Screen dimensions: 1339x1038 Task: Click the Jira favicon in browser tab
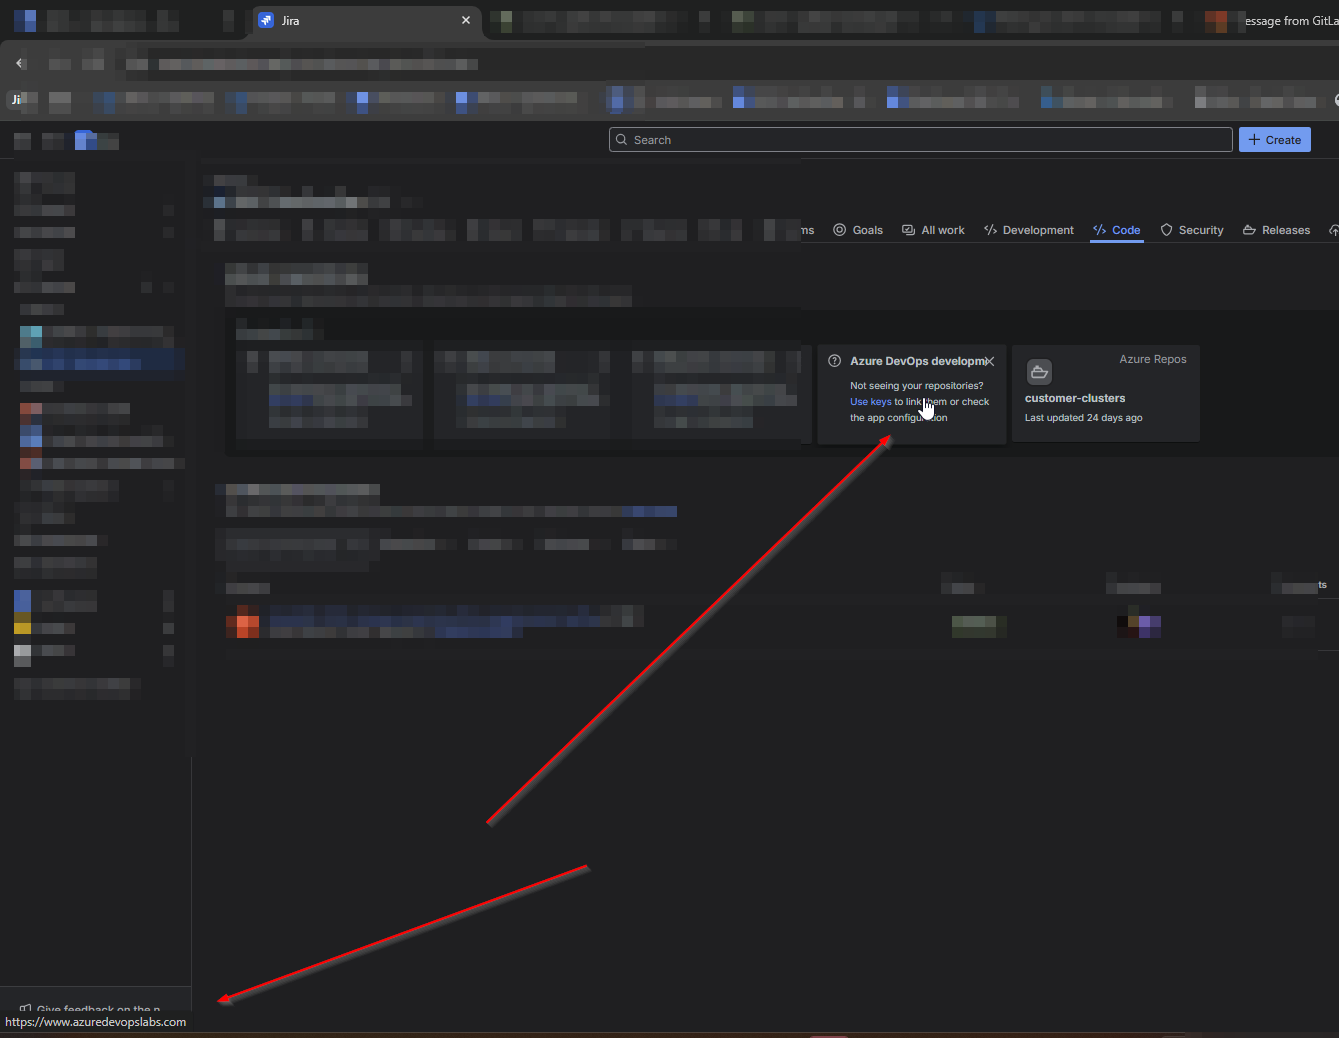[266, 20]
